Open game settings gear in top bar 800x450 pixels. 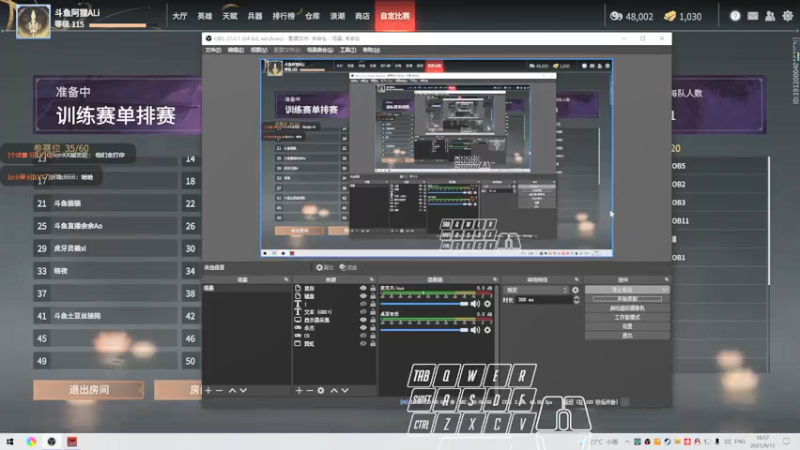(x=788, y=16)
